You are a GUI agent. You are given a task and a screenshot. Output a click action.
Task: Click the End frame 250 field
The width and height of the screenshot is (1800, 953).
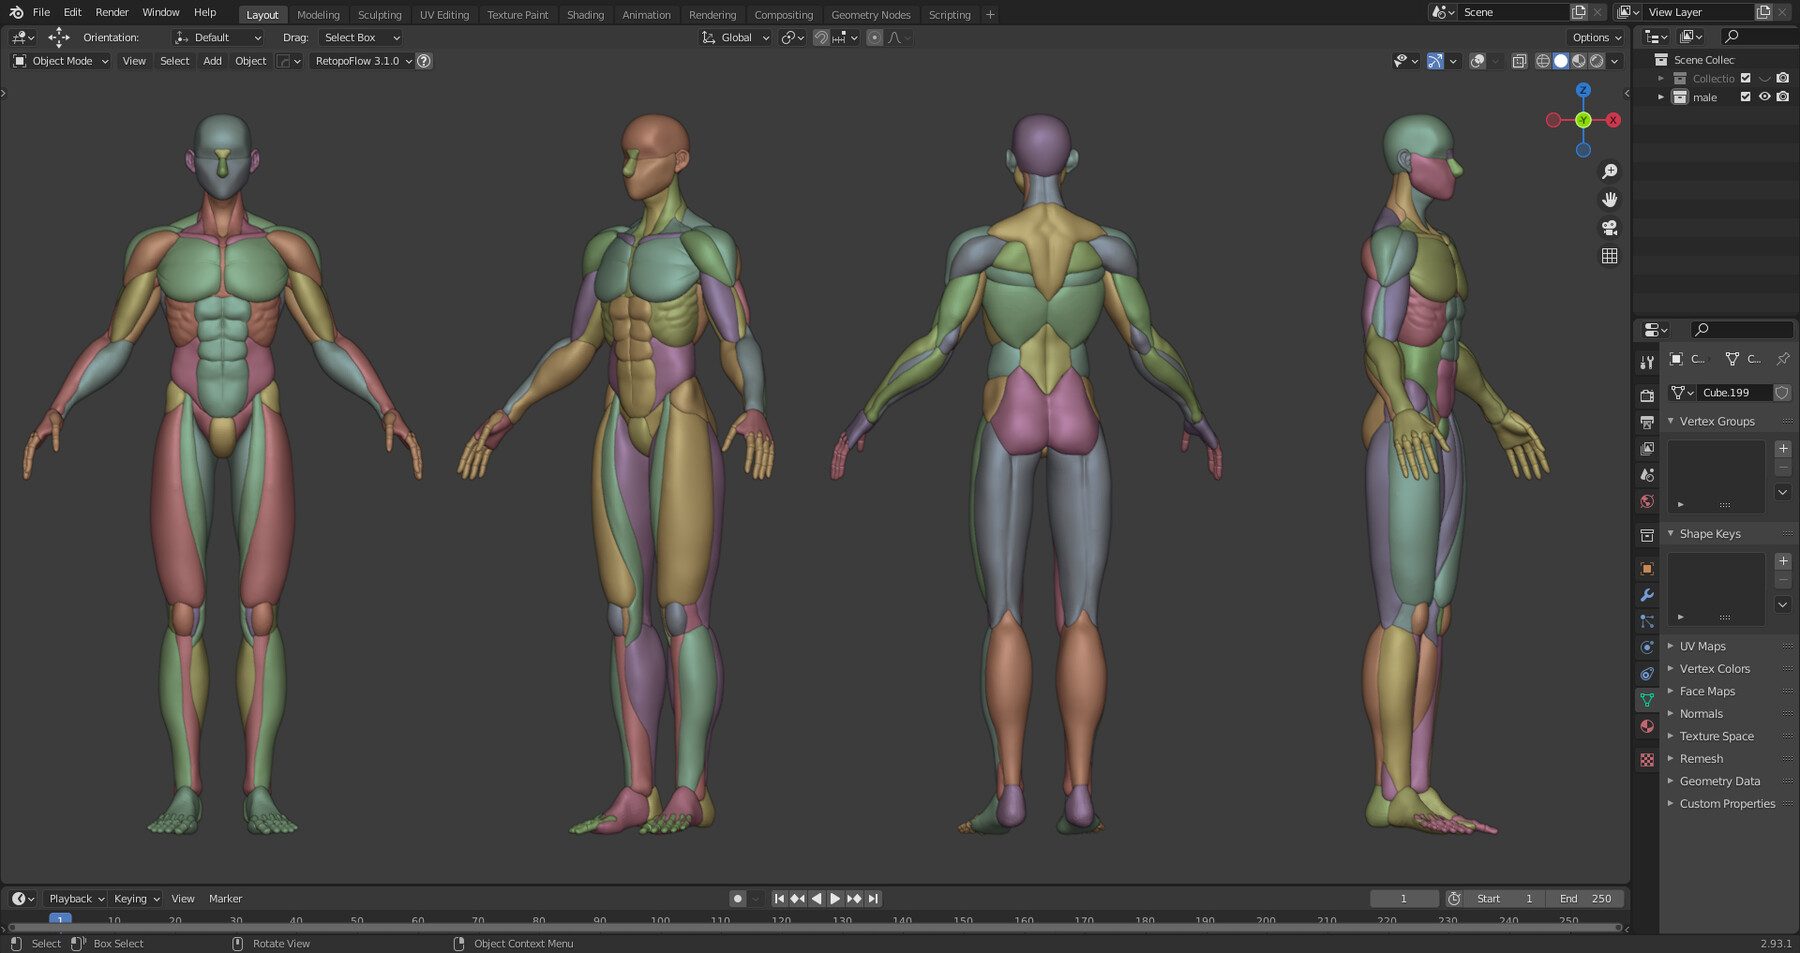coord(1585,899)
